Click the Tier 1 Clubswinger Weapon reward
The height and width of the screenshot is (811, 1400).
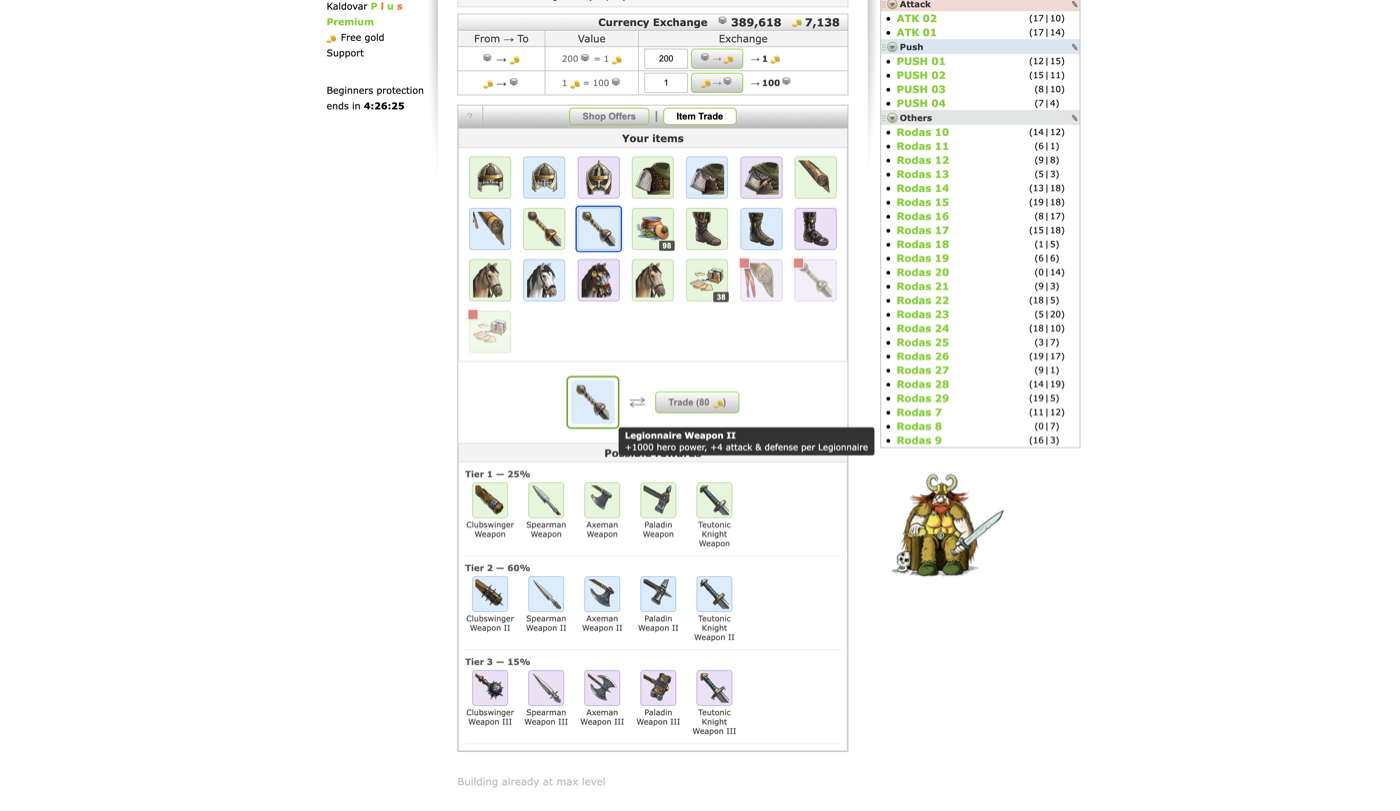point(490,500)
